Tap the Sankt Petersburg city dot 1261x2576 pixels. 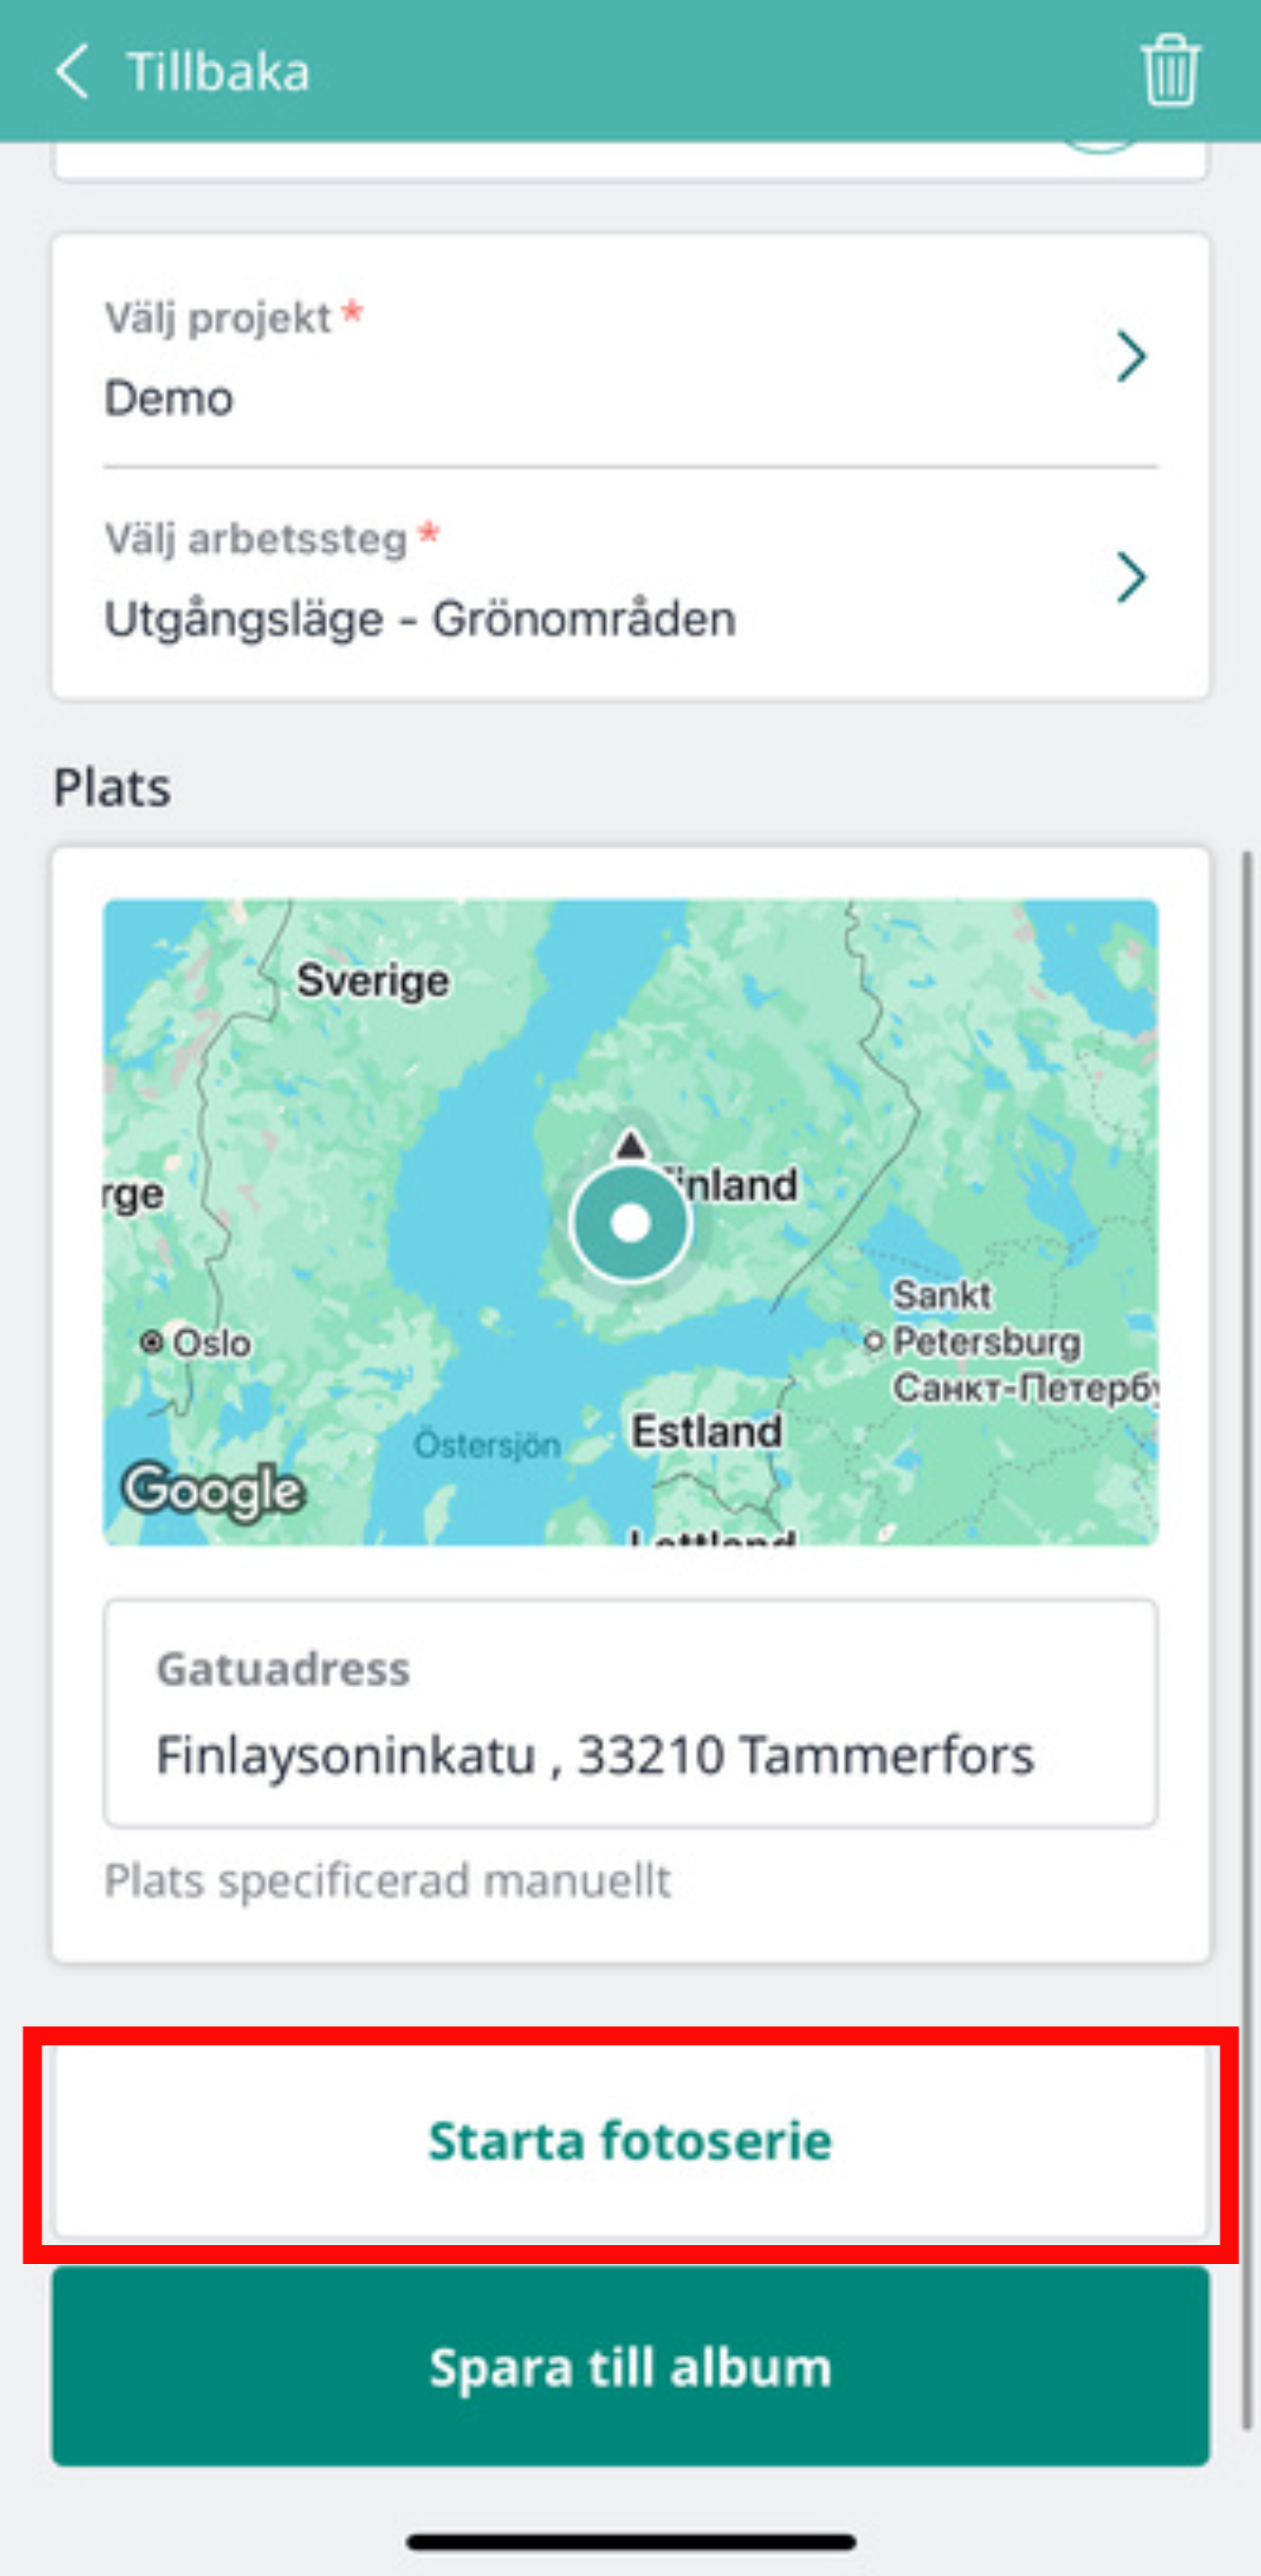873,1340
